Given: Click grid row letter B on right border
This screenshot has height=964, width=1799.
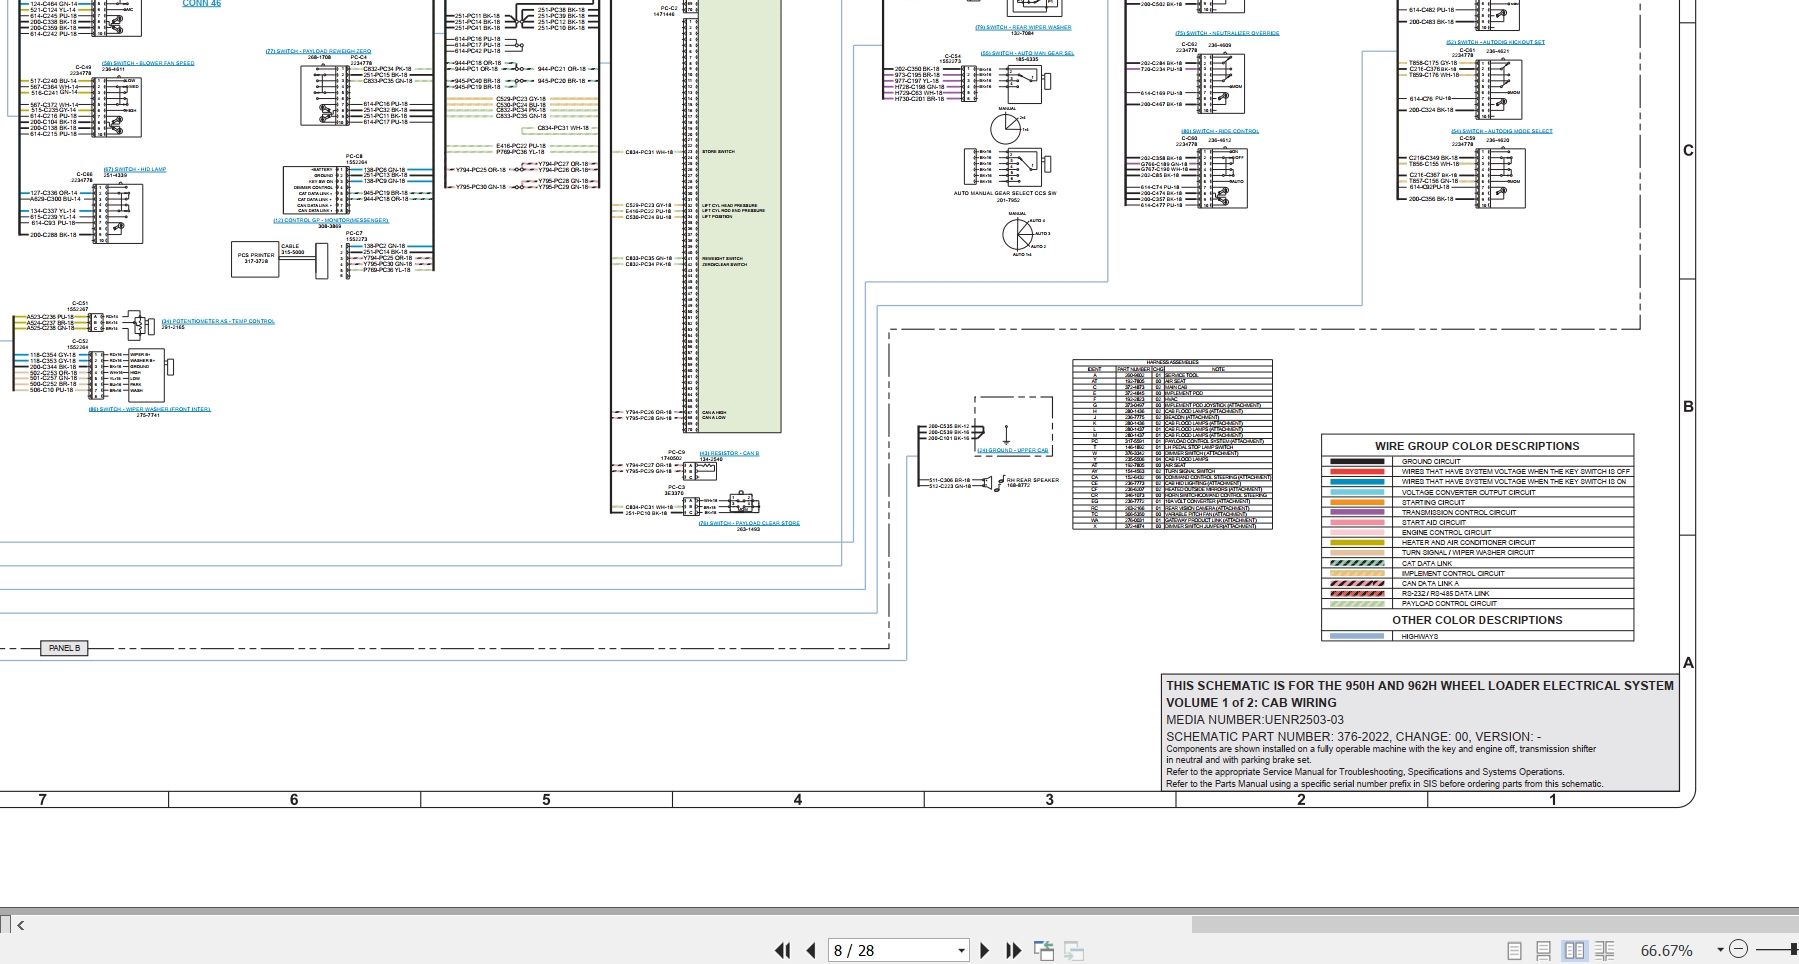Looking at the screenshot, I should (1688, 407).
